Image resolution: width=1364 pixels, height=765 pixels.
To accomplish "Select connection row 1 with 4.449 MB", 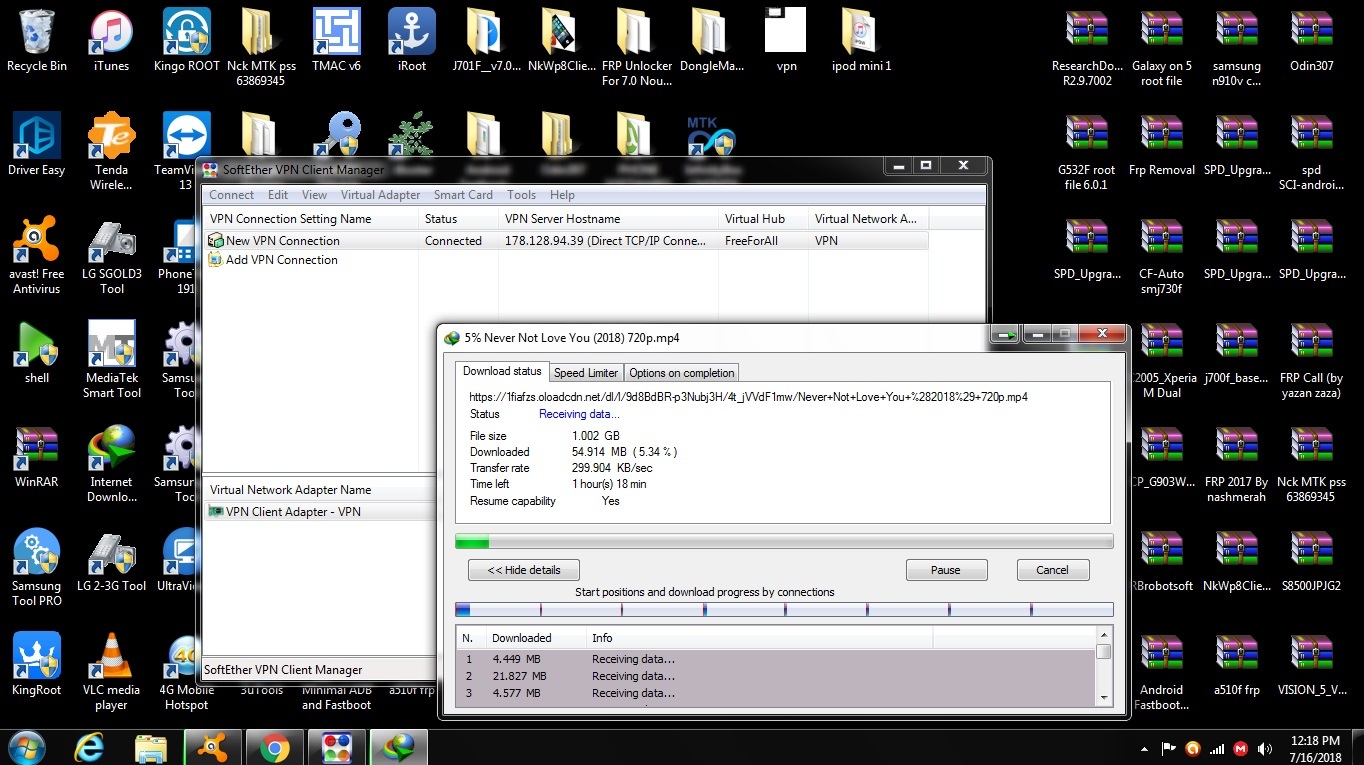I will coord(776,659).
